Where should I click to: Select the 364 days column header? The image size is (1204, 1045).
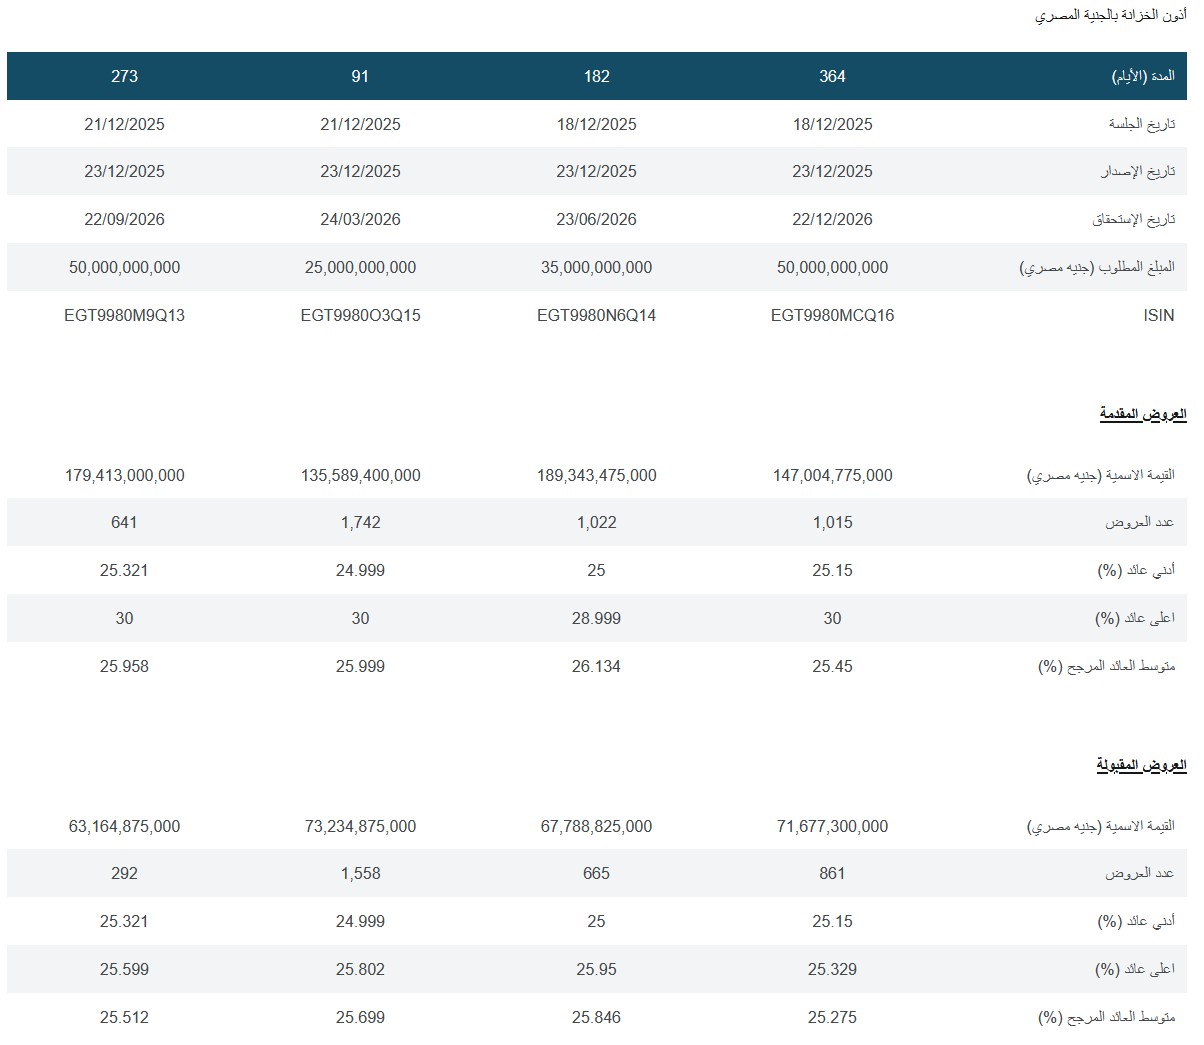click(x=832, y=76)
